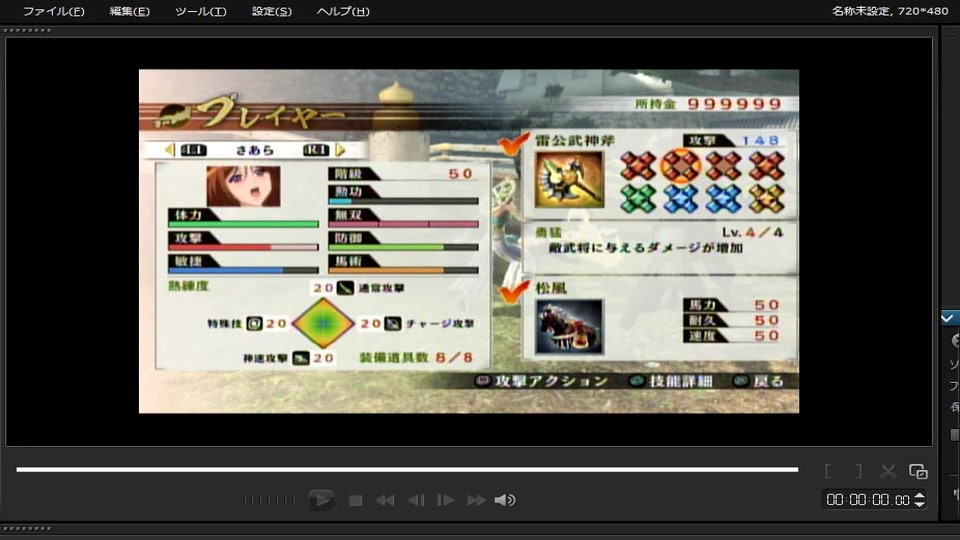Step back one frame with Previous Frame
Screen dimensions: 960x540
click(416, 500)
